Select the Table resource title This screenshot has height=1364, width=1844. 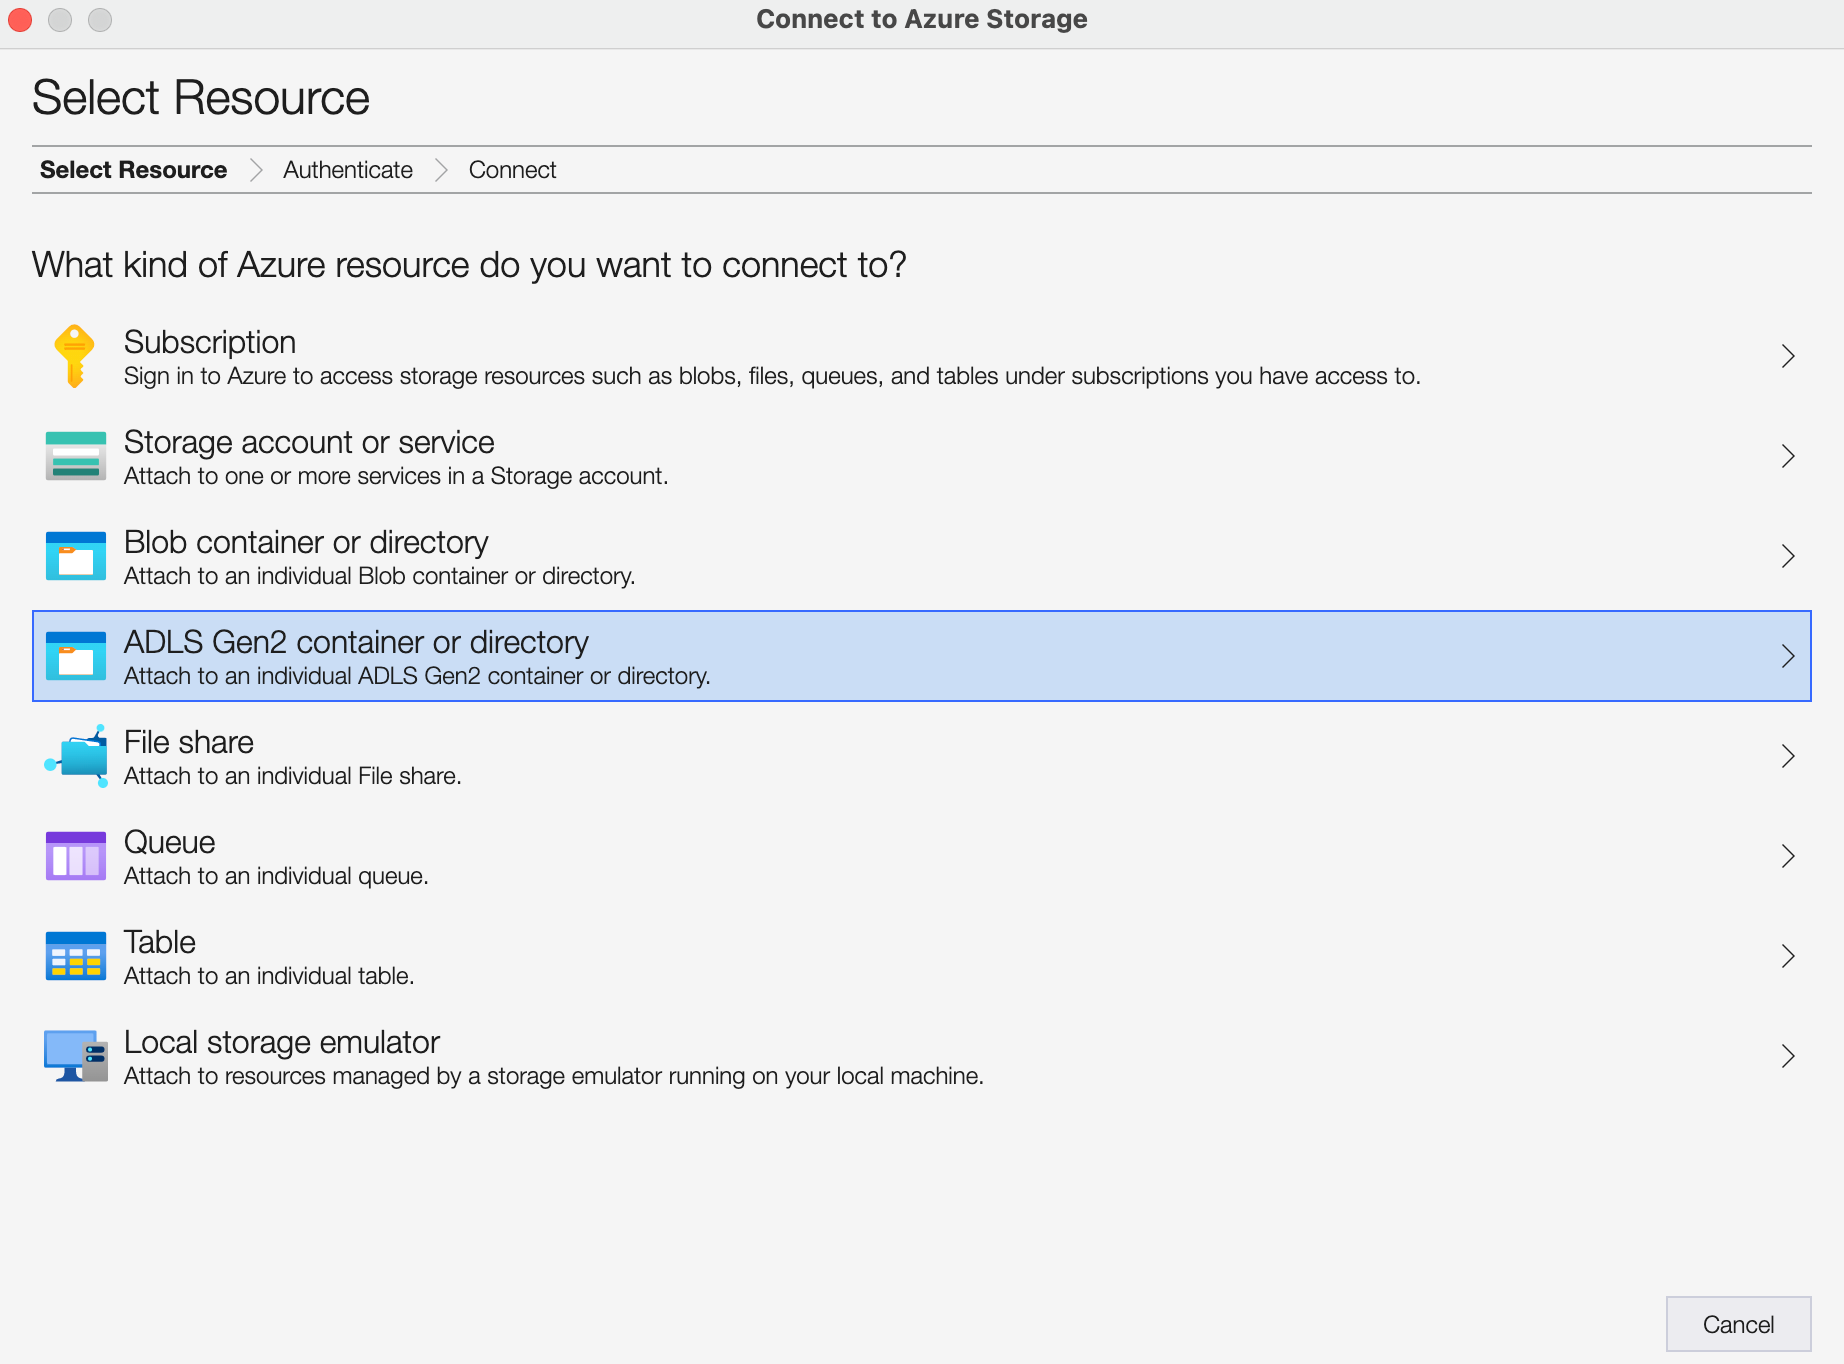[160, 942]
